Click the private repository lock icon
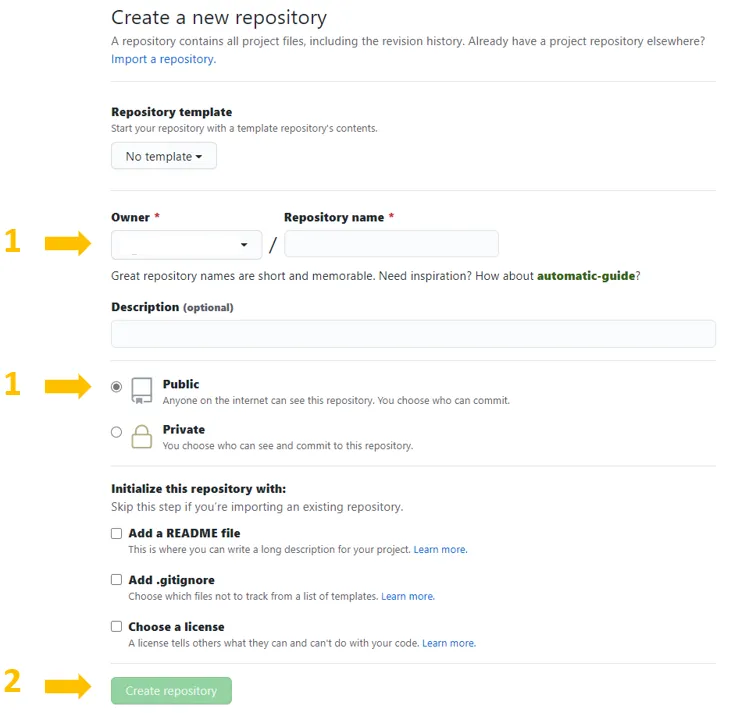 point(142,436)
